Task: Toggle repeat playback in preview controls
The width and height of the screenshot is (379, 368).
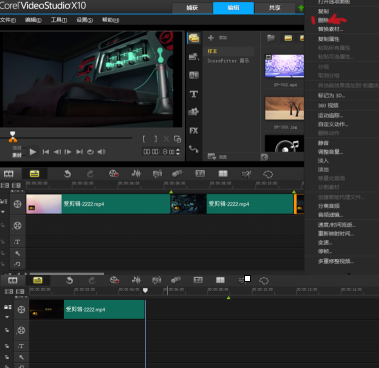Action: pos(90,152)
